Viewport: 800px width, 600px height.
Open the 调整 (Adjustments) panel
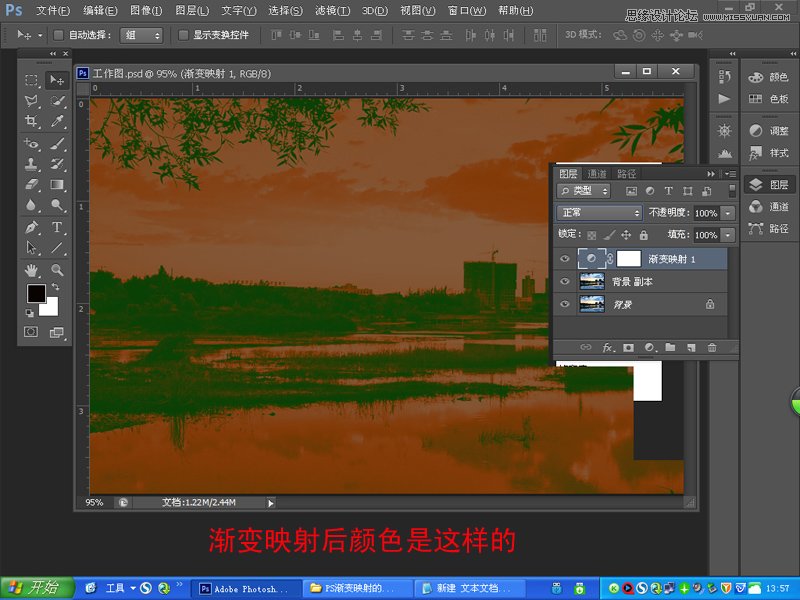pos(772,130)
